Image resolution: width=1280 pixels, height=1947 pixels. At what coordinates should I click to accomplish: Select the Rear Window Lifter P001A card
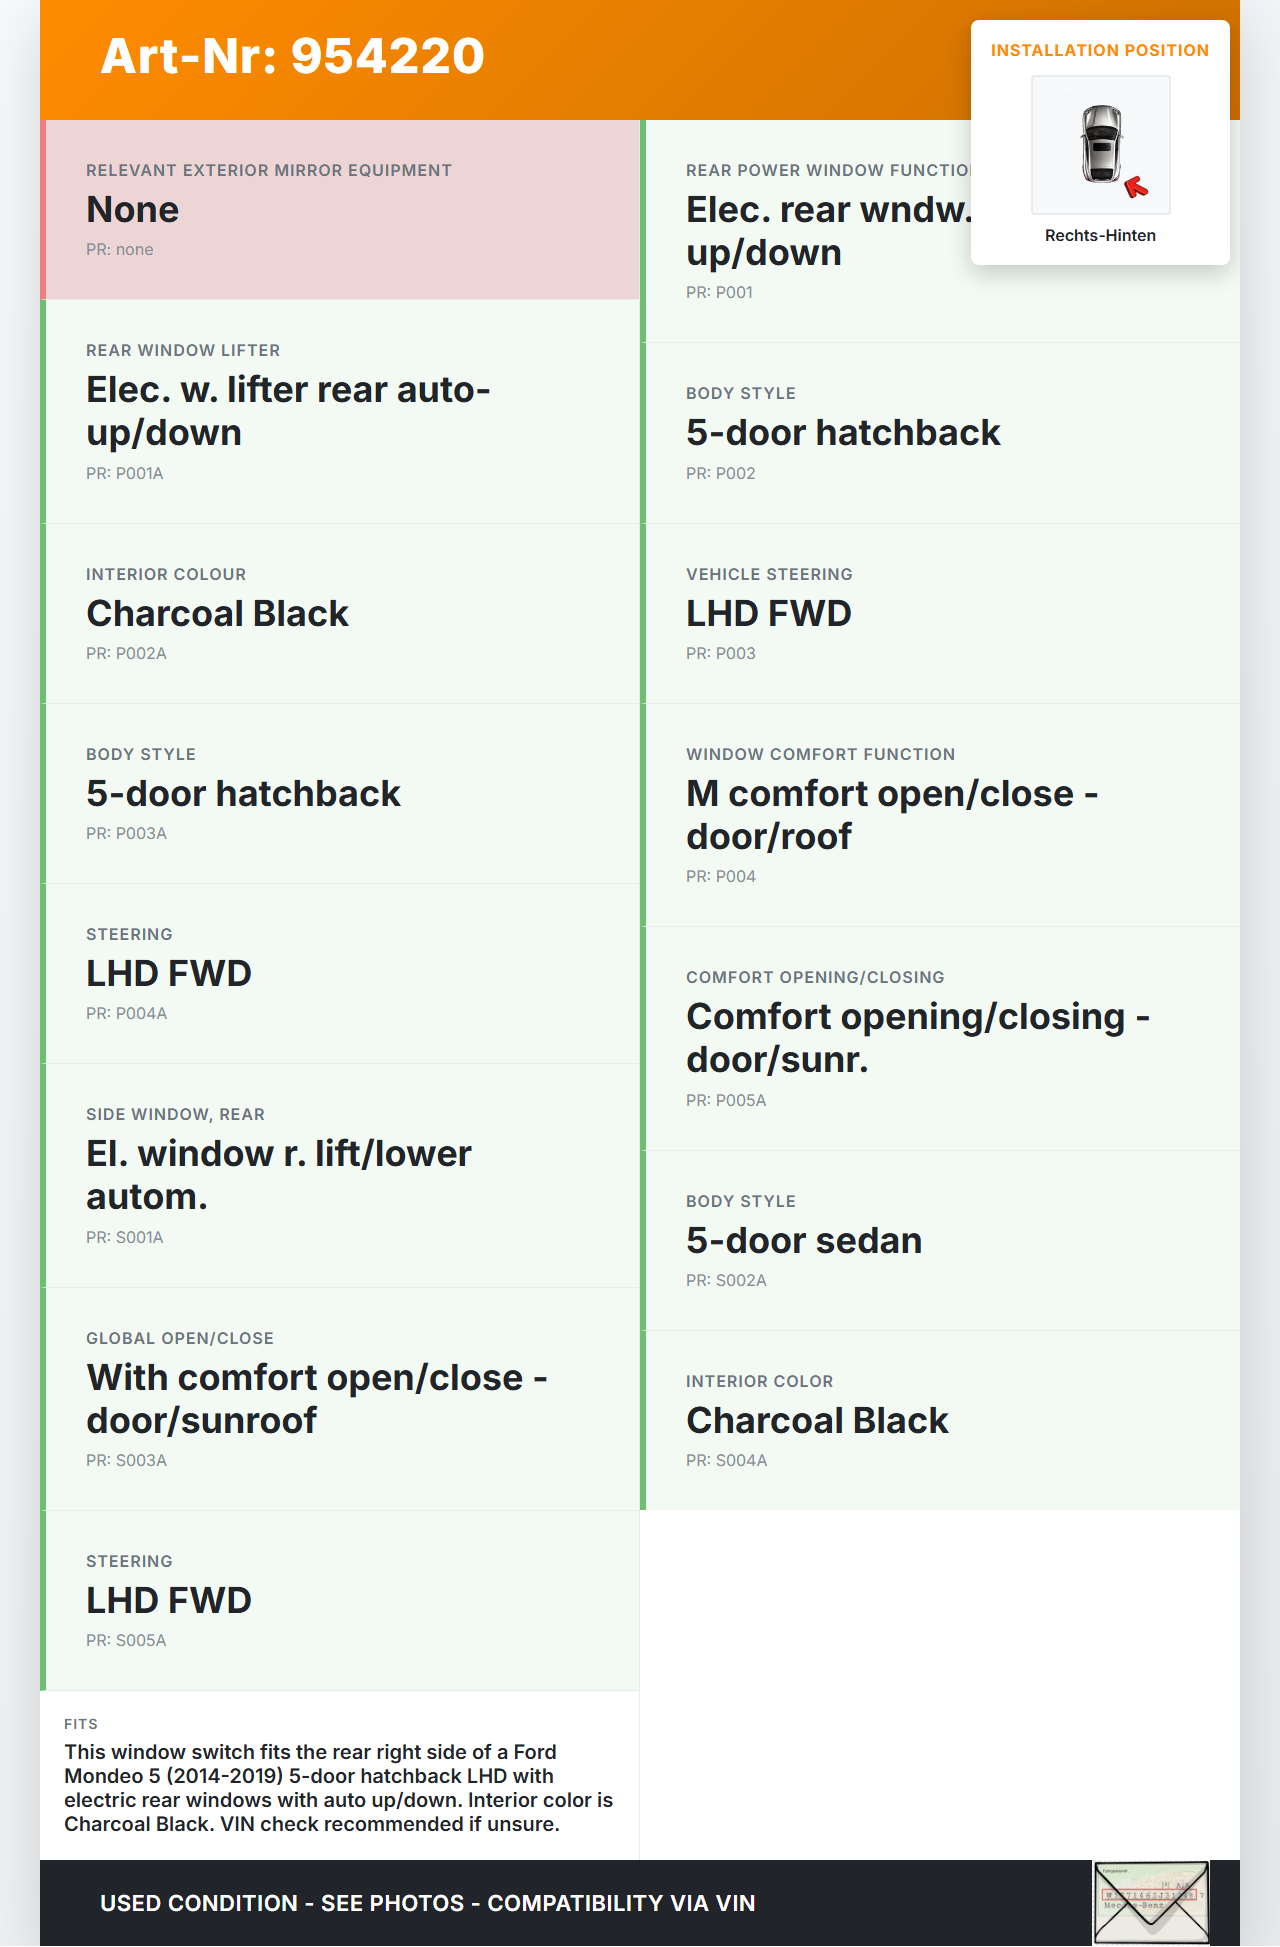pyautogui.click(x=341, y=411)
